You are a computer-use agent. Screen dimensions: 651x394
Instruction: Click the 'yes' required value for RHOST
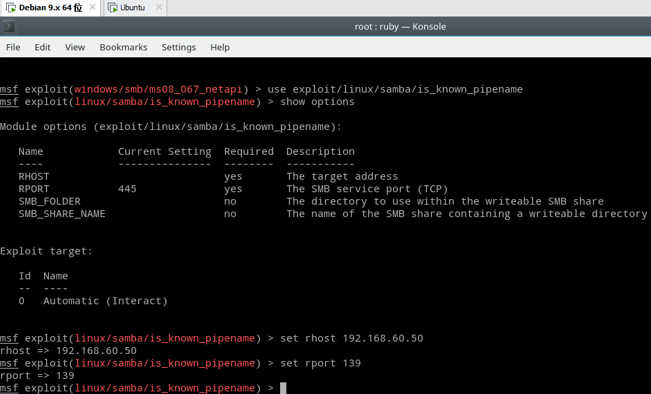(x=233, y=176)
